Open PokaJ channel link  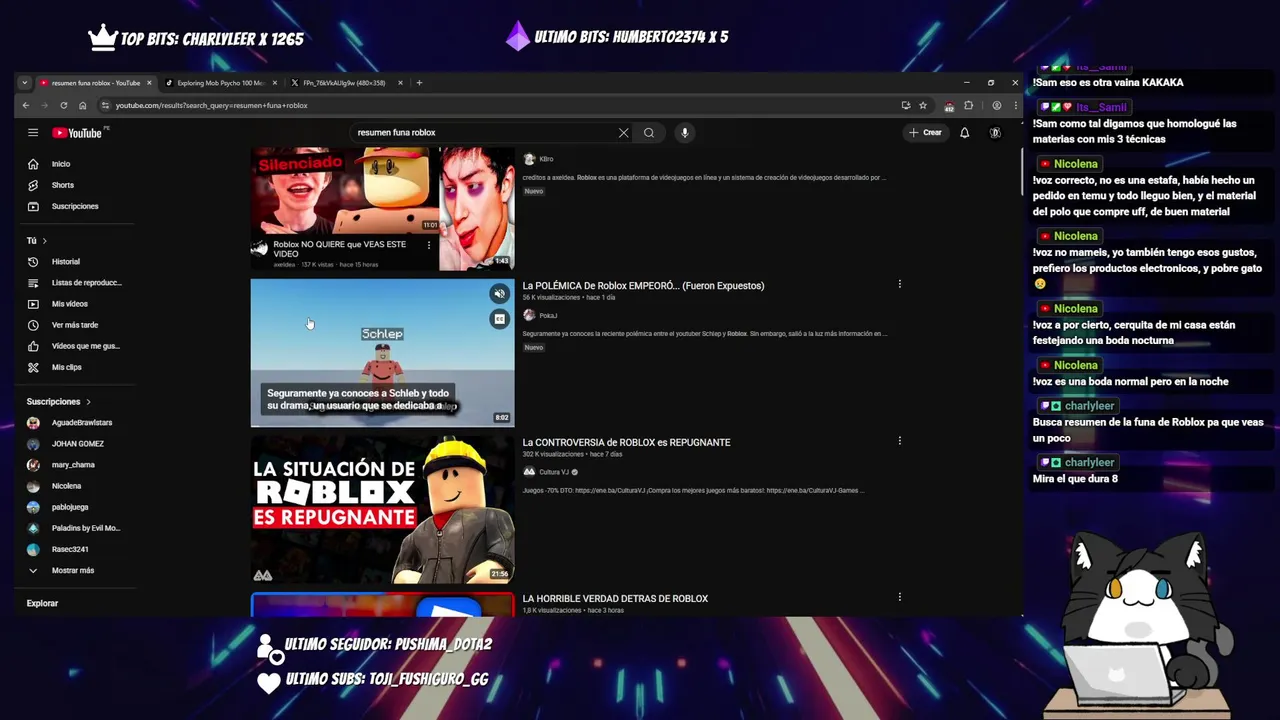click(x=548, y=316)
